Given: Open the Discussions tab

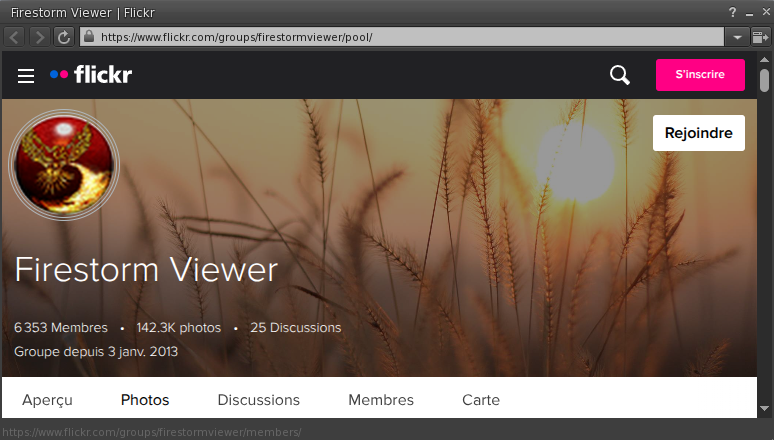Looking at the screenshot, I should pos(259,400).
